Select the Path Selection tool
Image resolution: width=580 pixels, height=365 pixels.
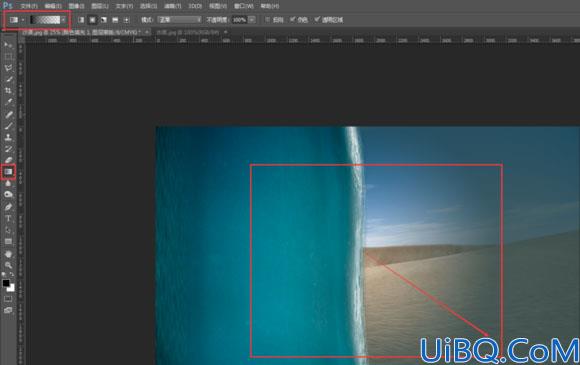pos(8,230)
